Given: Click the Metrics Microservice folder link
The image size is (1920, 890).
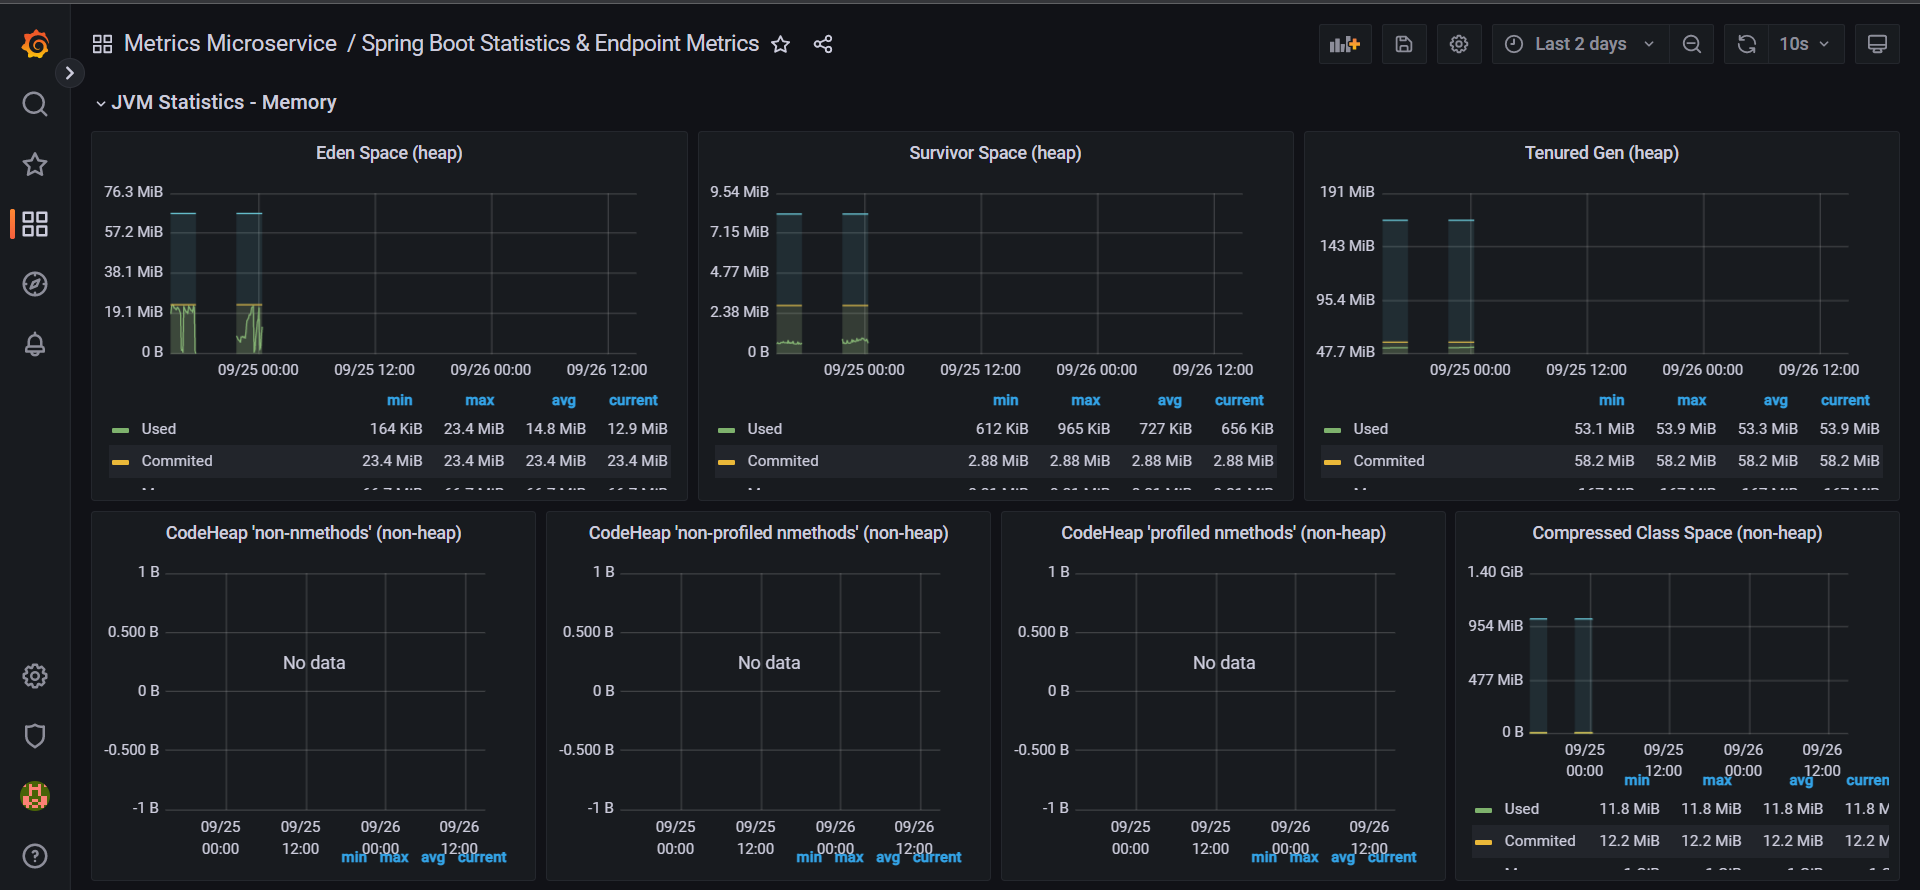Looking at the screenshot, I should tap(230, 44).
